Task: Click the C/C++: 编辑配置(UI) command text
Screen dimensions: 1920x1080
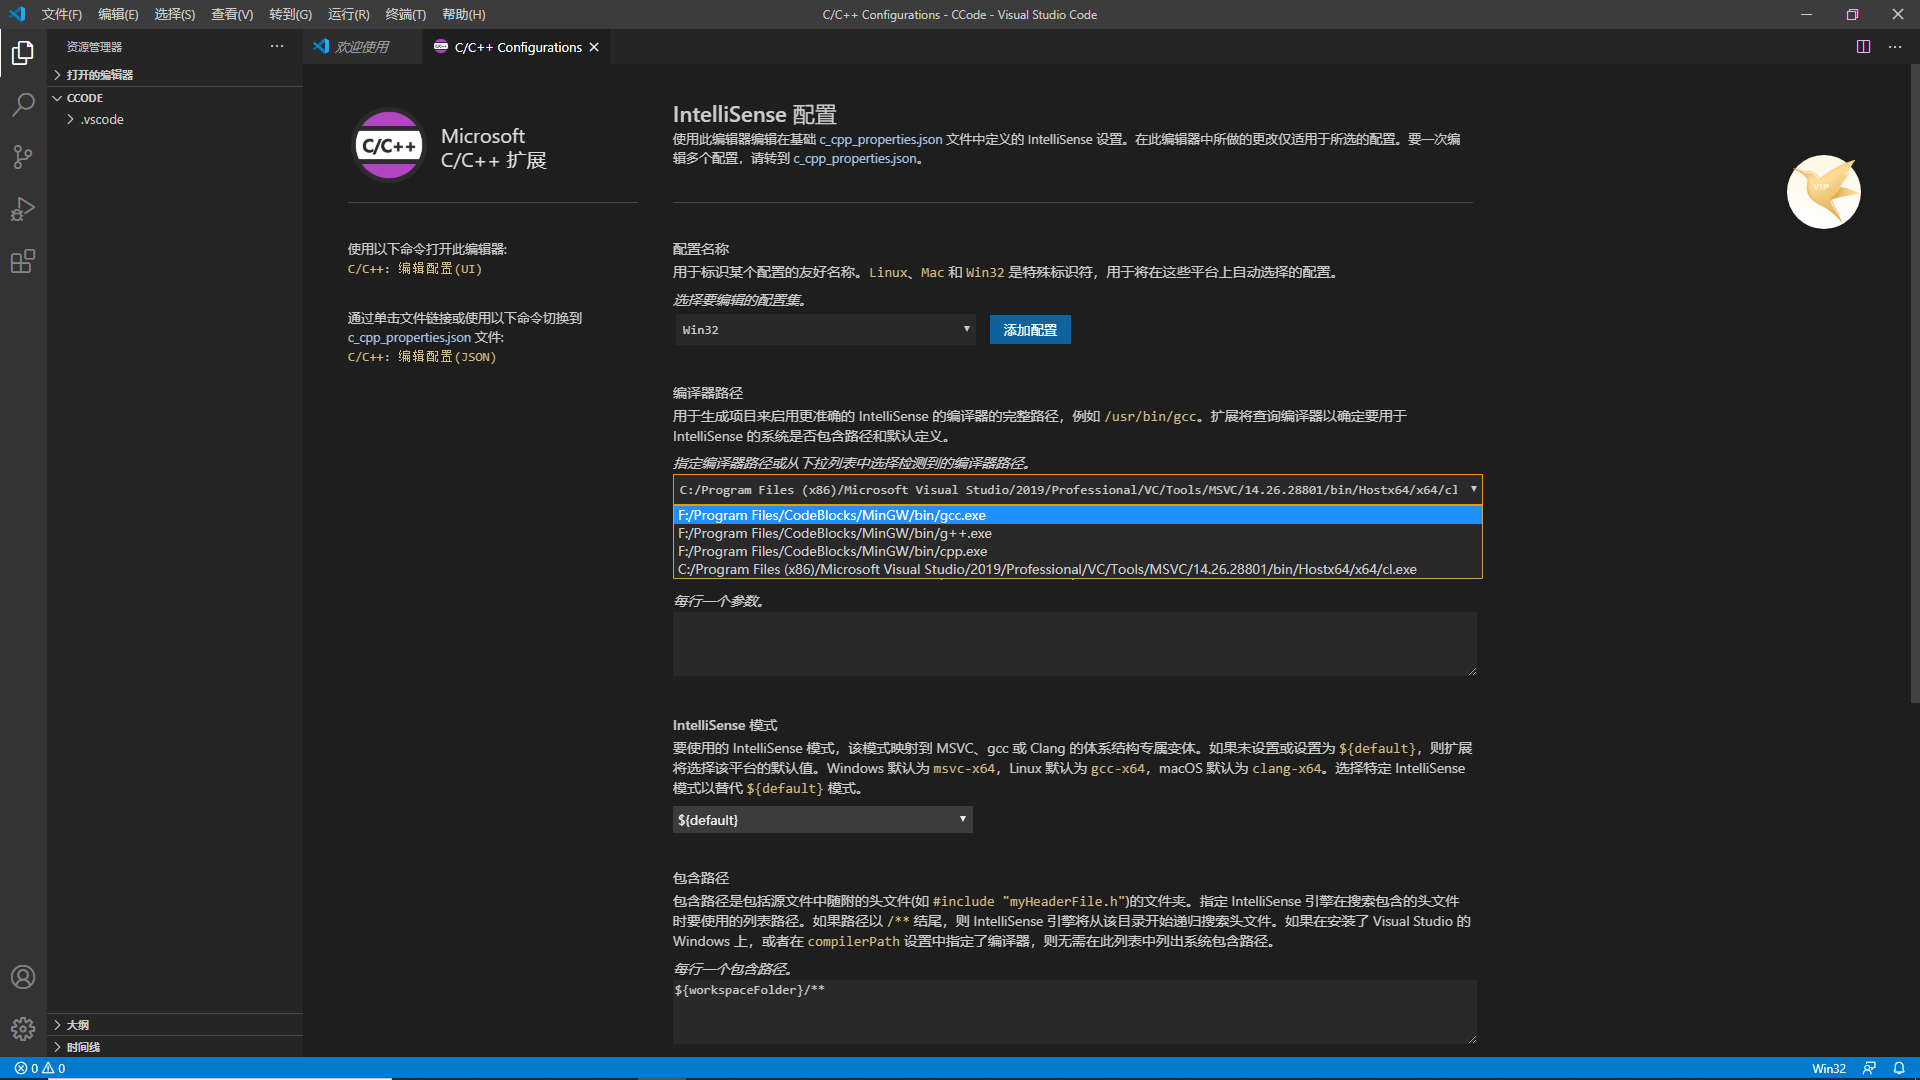Action: click(x=415, y=269)
